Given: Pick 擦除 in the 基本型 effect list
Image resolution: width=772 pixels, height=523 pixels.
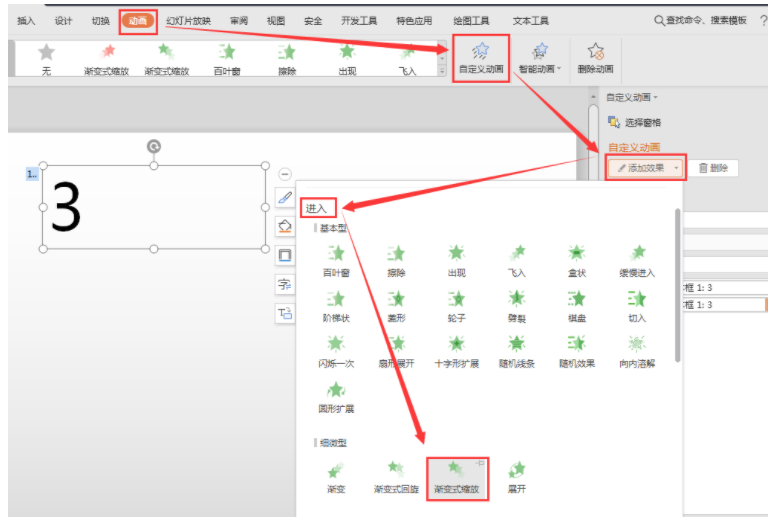Looking at the screenshot, I should coord(396,261).
